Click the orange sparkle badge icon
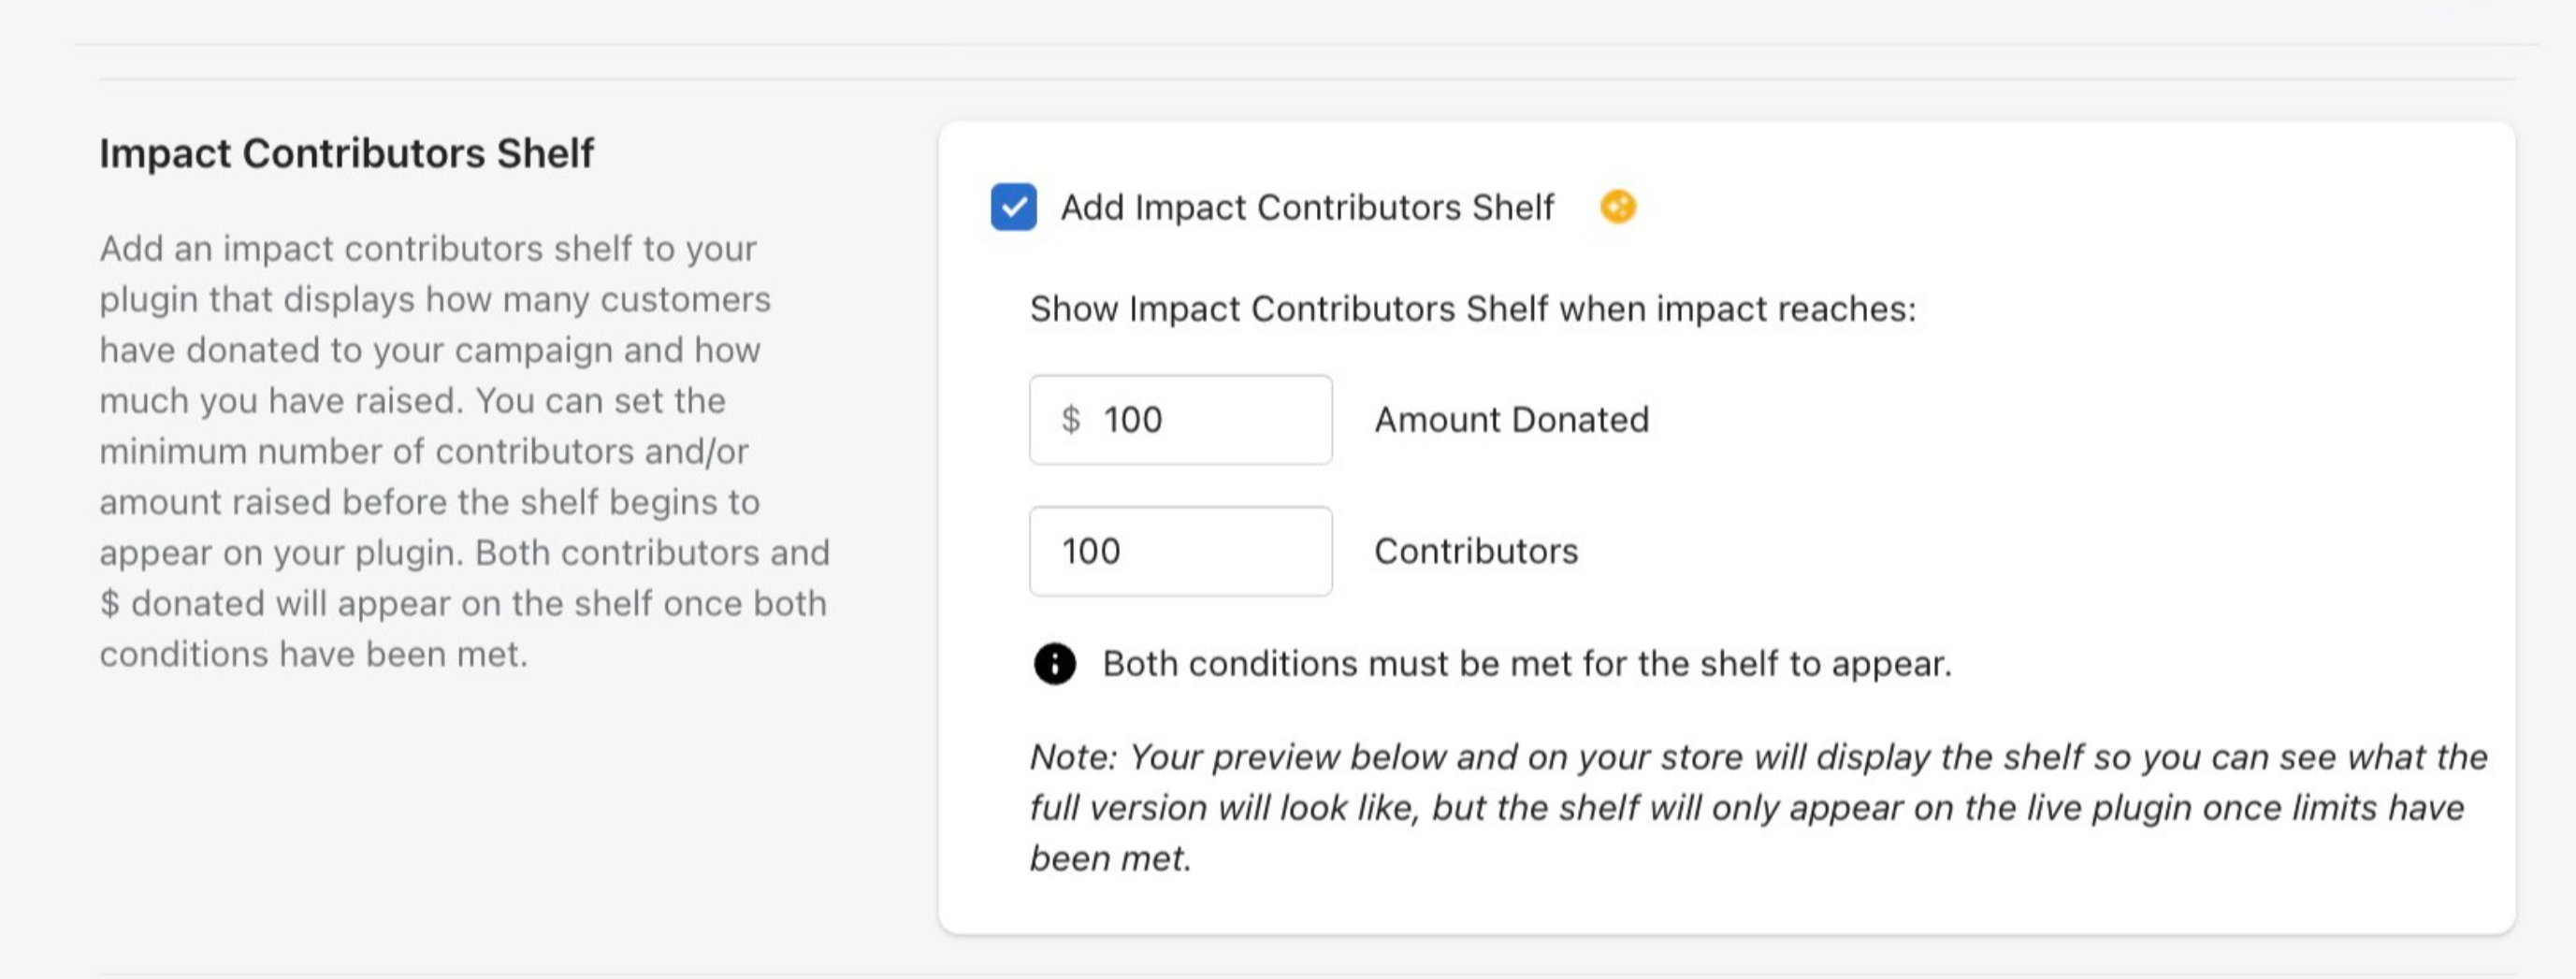Screen dimensions: 2576x979 1617,207
